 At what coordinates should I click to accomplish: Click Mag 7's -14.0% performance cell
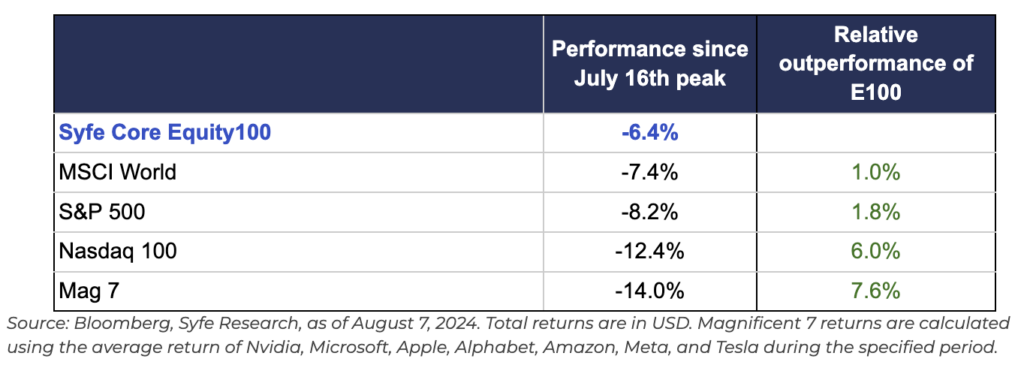coord(650,291)
